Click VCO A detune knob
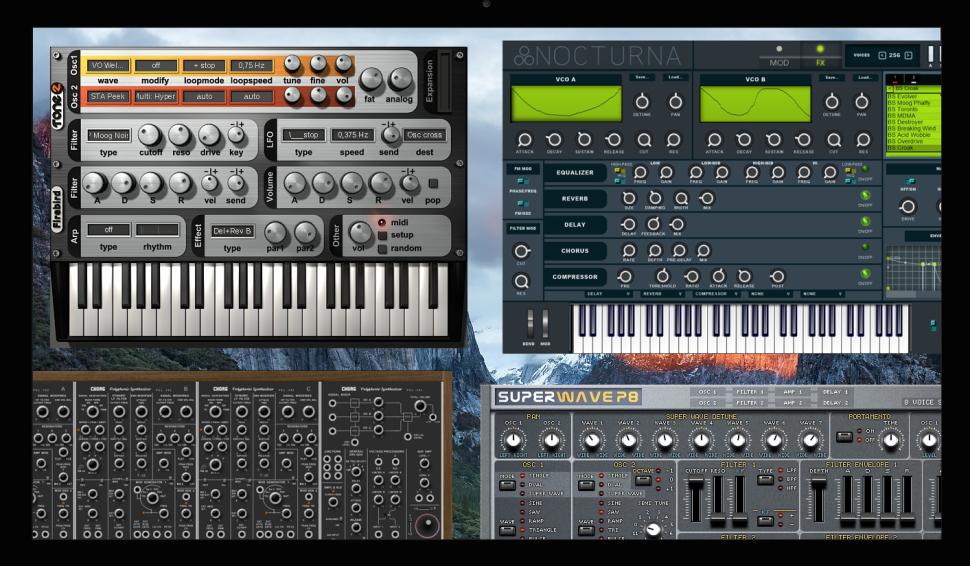Viewport: 970px width, 566px height. (x=642, y=101)
